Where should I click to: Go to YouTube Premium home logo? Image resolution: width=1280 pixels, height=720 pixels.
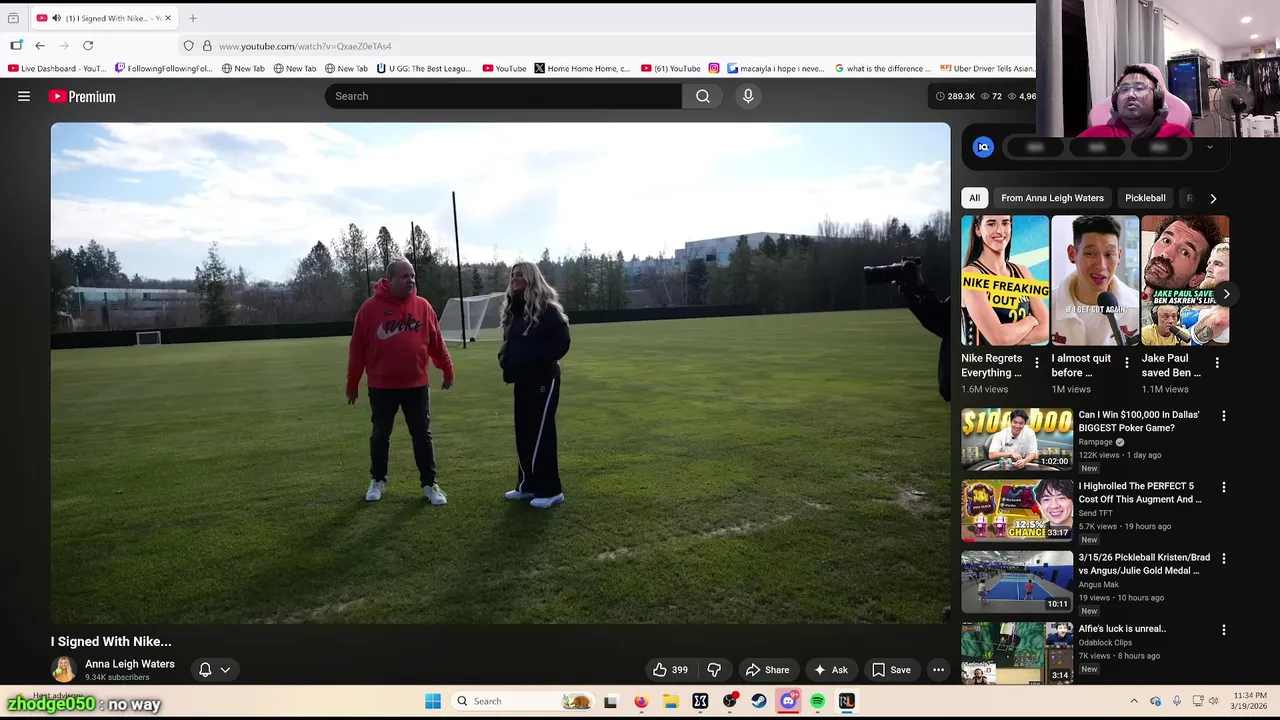tap(82, 97)
